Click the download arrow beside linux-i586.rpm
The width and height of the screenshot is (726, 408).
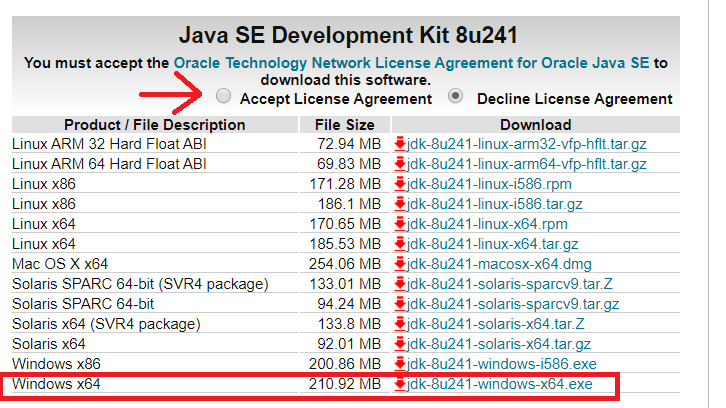tap(400, 184)
